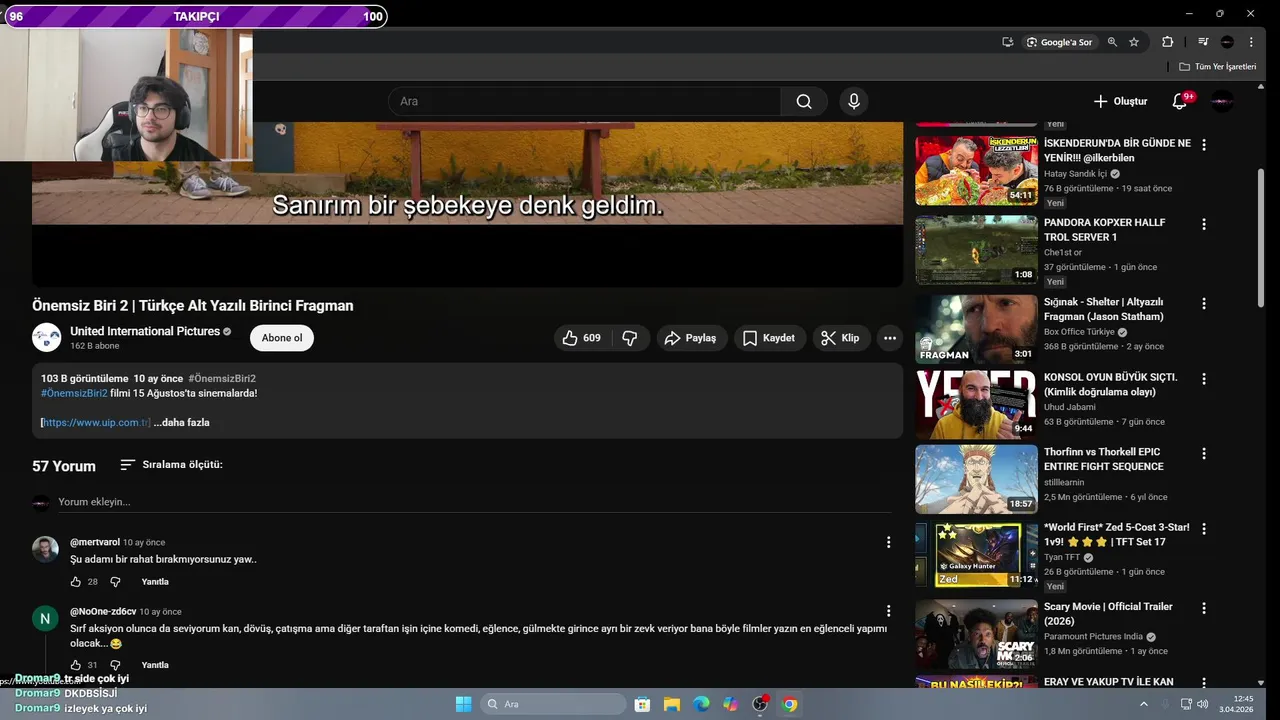Viewport: 1280px width, 720px height.
Task: Open more actions menu beside Klip
Action: click(890, 338)
